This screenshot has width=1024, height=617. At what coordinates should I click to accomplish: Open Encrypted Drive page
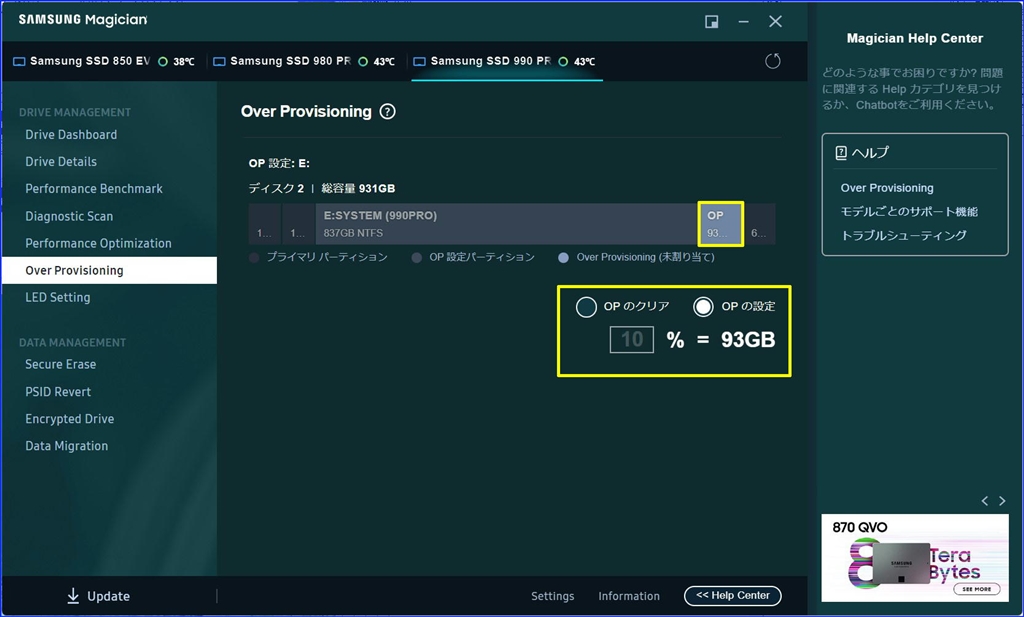(x=70, y=419)
